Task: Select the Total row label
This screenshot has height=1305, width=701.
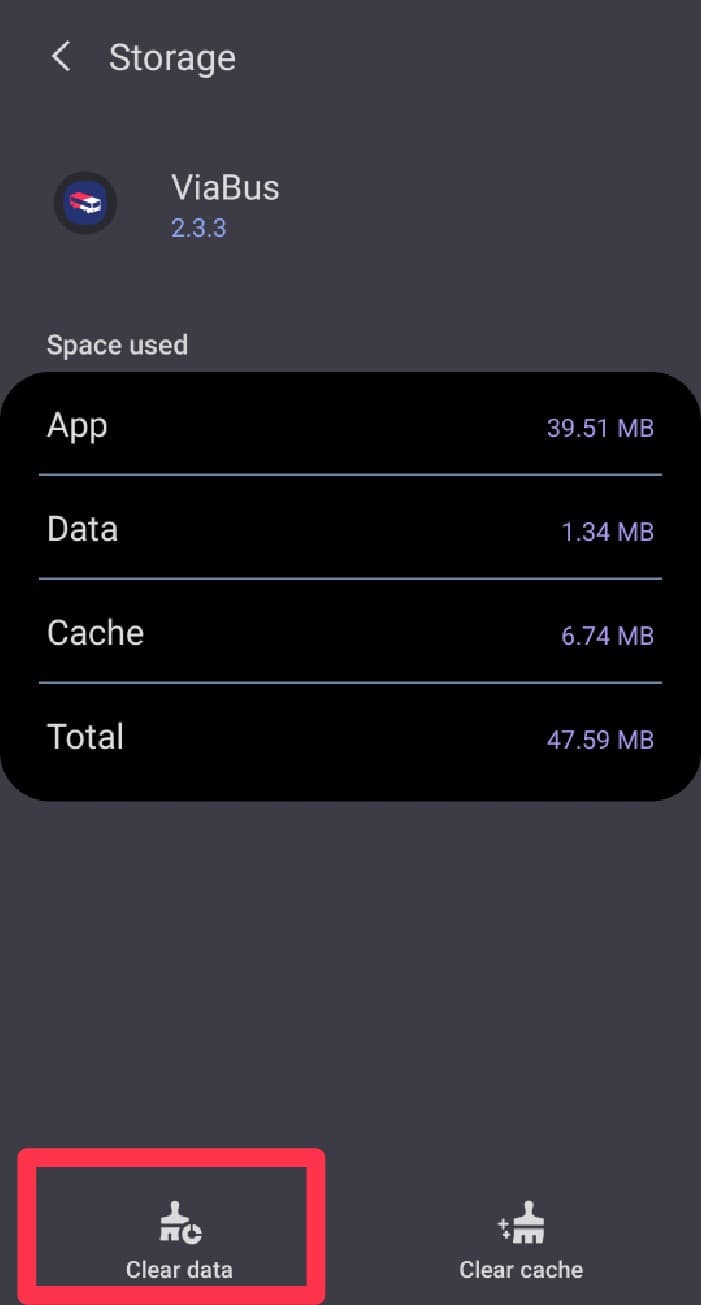Action: pos(85,736)
